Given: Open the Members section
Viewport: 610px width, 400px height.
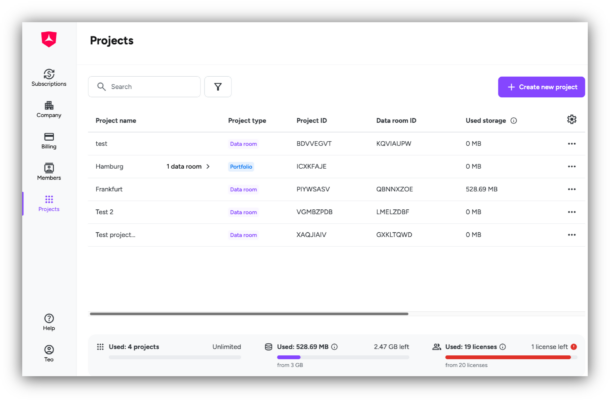Looking at the screenshot, I should pos(49,172).
